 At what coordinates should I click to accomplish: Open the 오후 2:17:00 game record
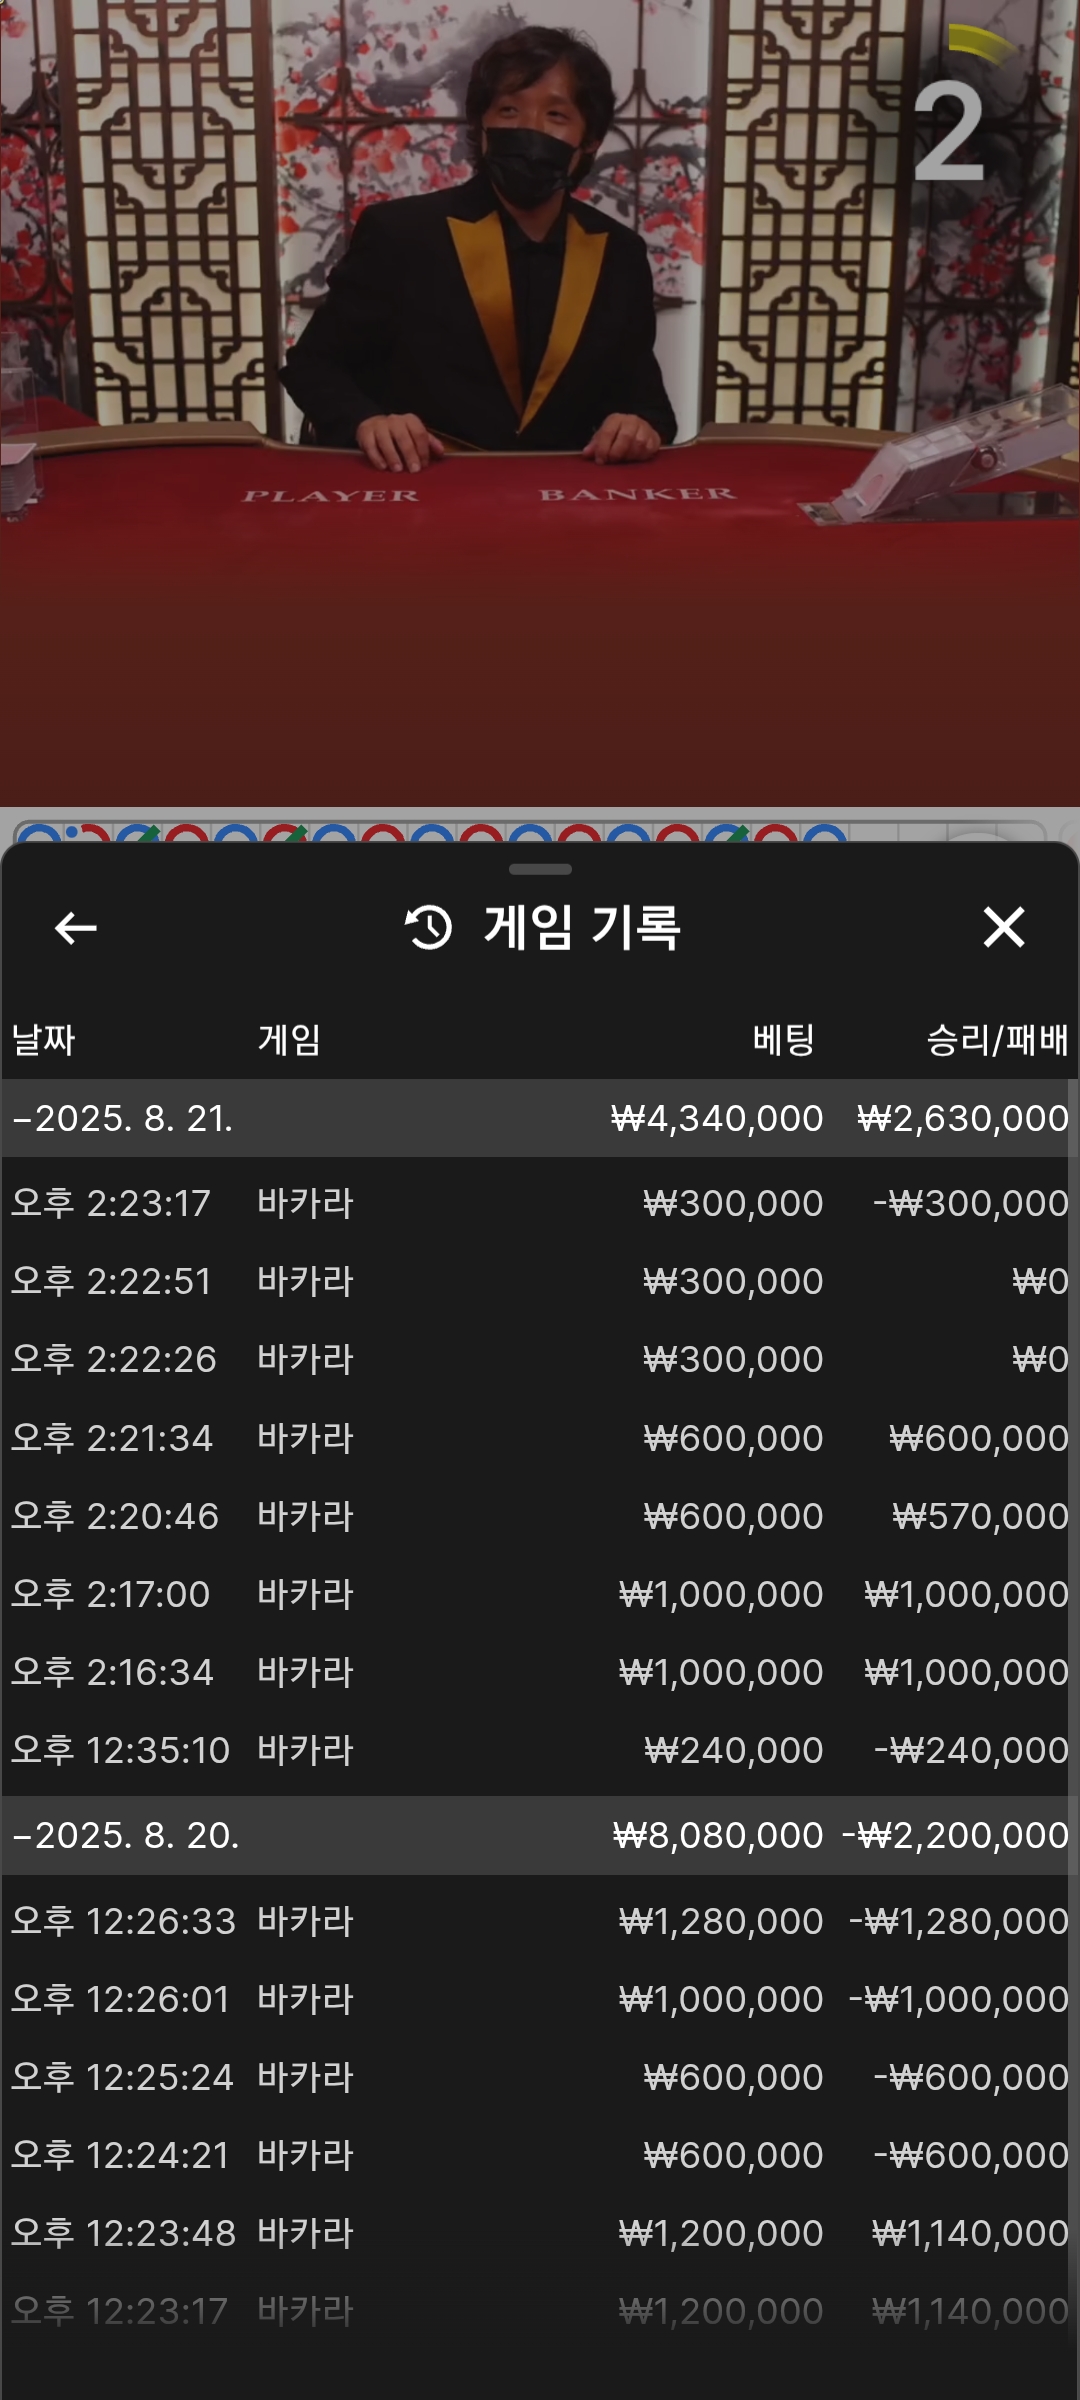540,1594
